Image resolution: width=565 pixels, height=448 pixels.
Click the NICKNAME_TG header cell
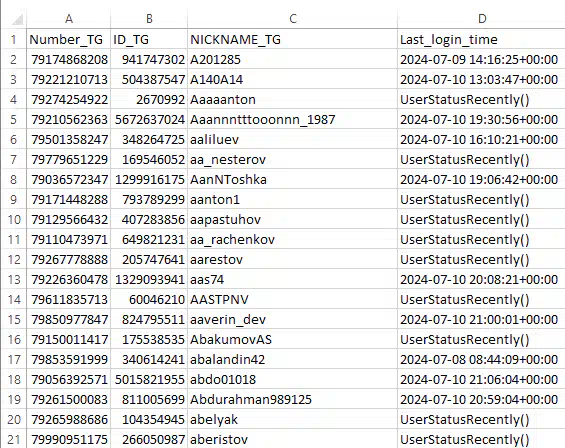coord(293,39)
